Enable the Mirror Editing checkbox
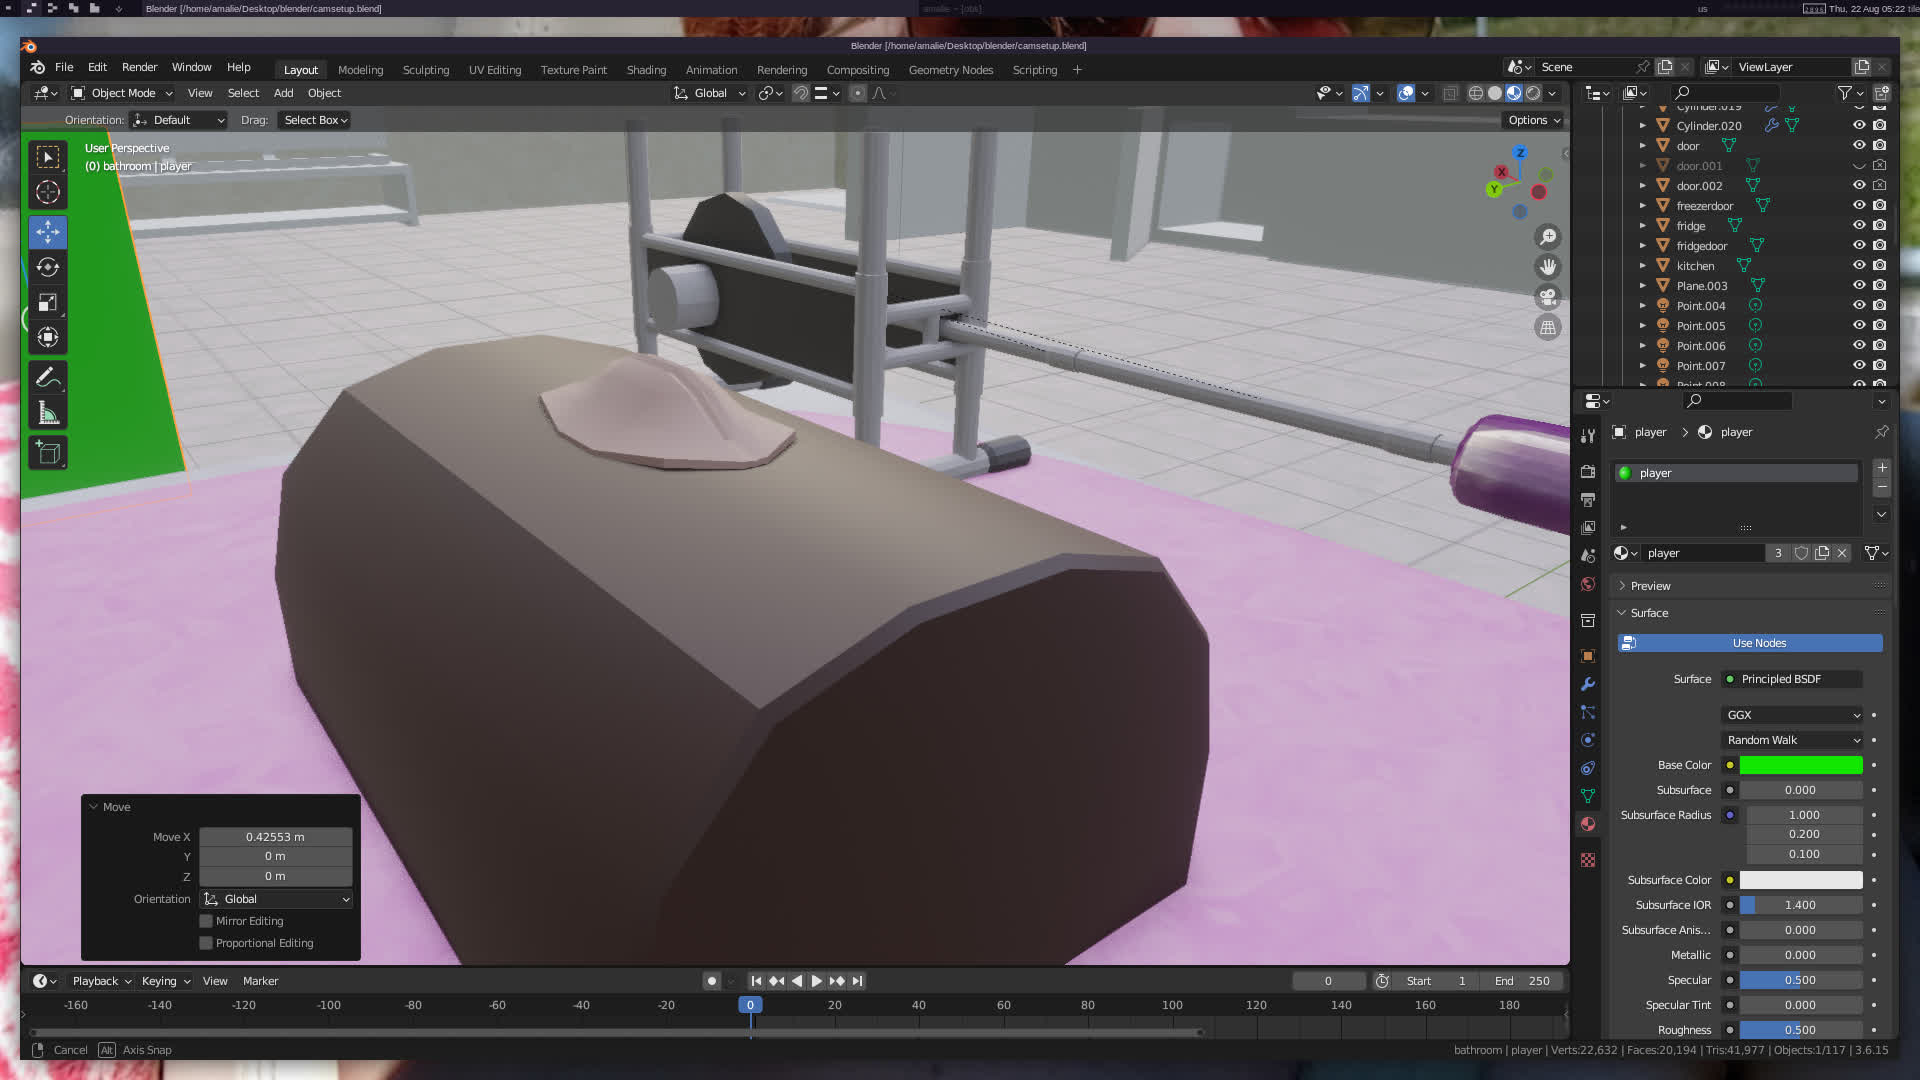The image size is (1920, 1080). (x=206, y=921)
